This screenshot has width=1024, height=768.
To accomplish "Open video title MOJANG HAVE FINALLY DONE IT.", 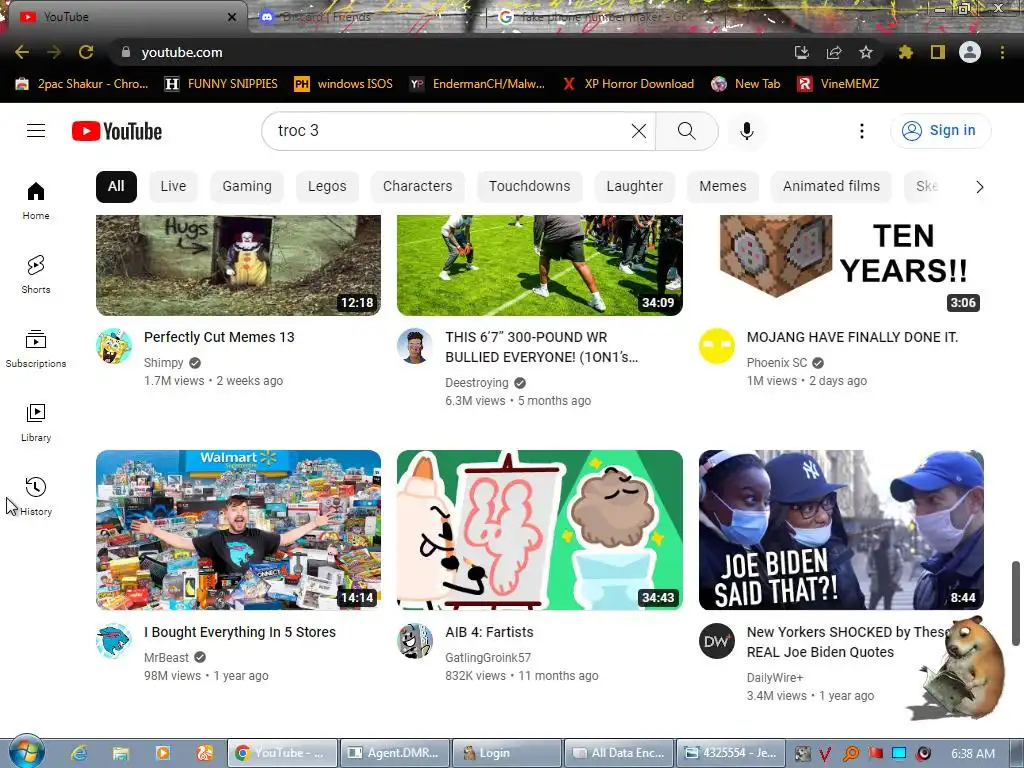I will tap(852, 338).
